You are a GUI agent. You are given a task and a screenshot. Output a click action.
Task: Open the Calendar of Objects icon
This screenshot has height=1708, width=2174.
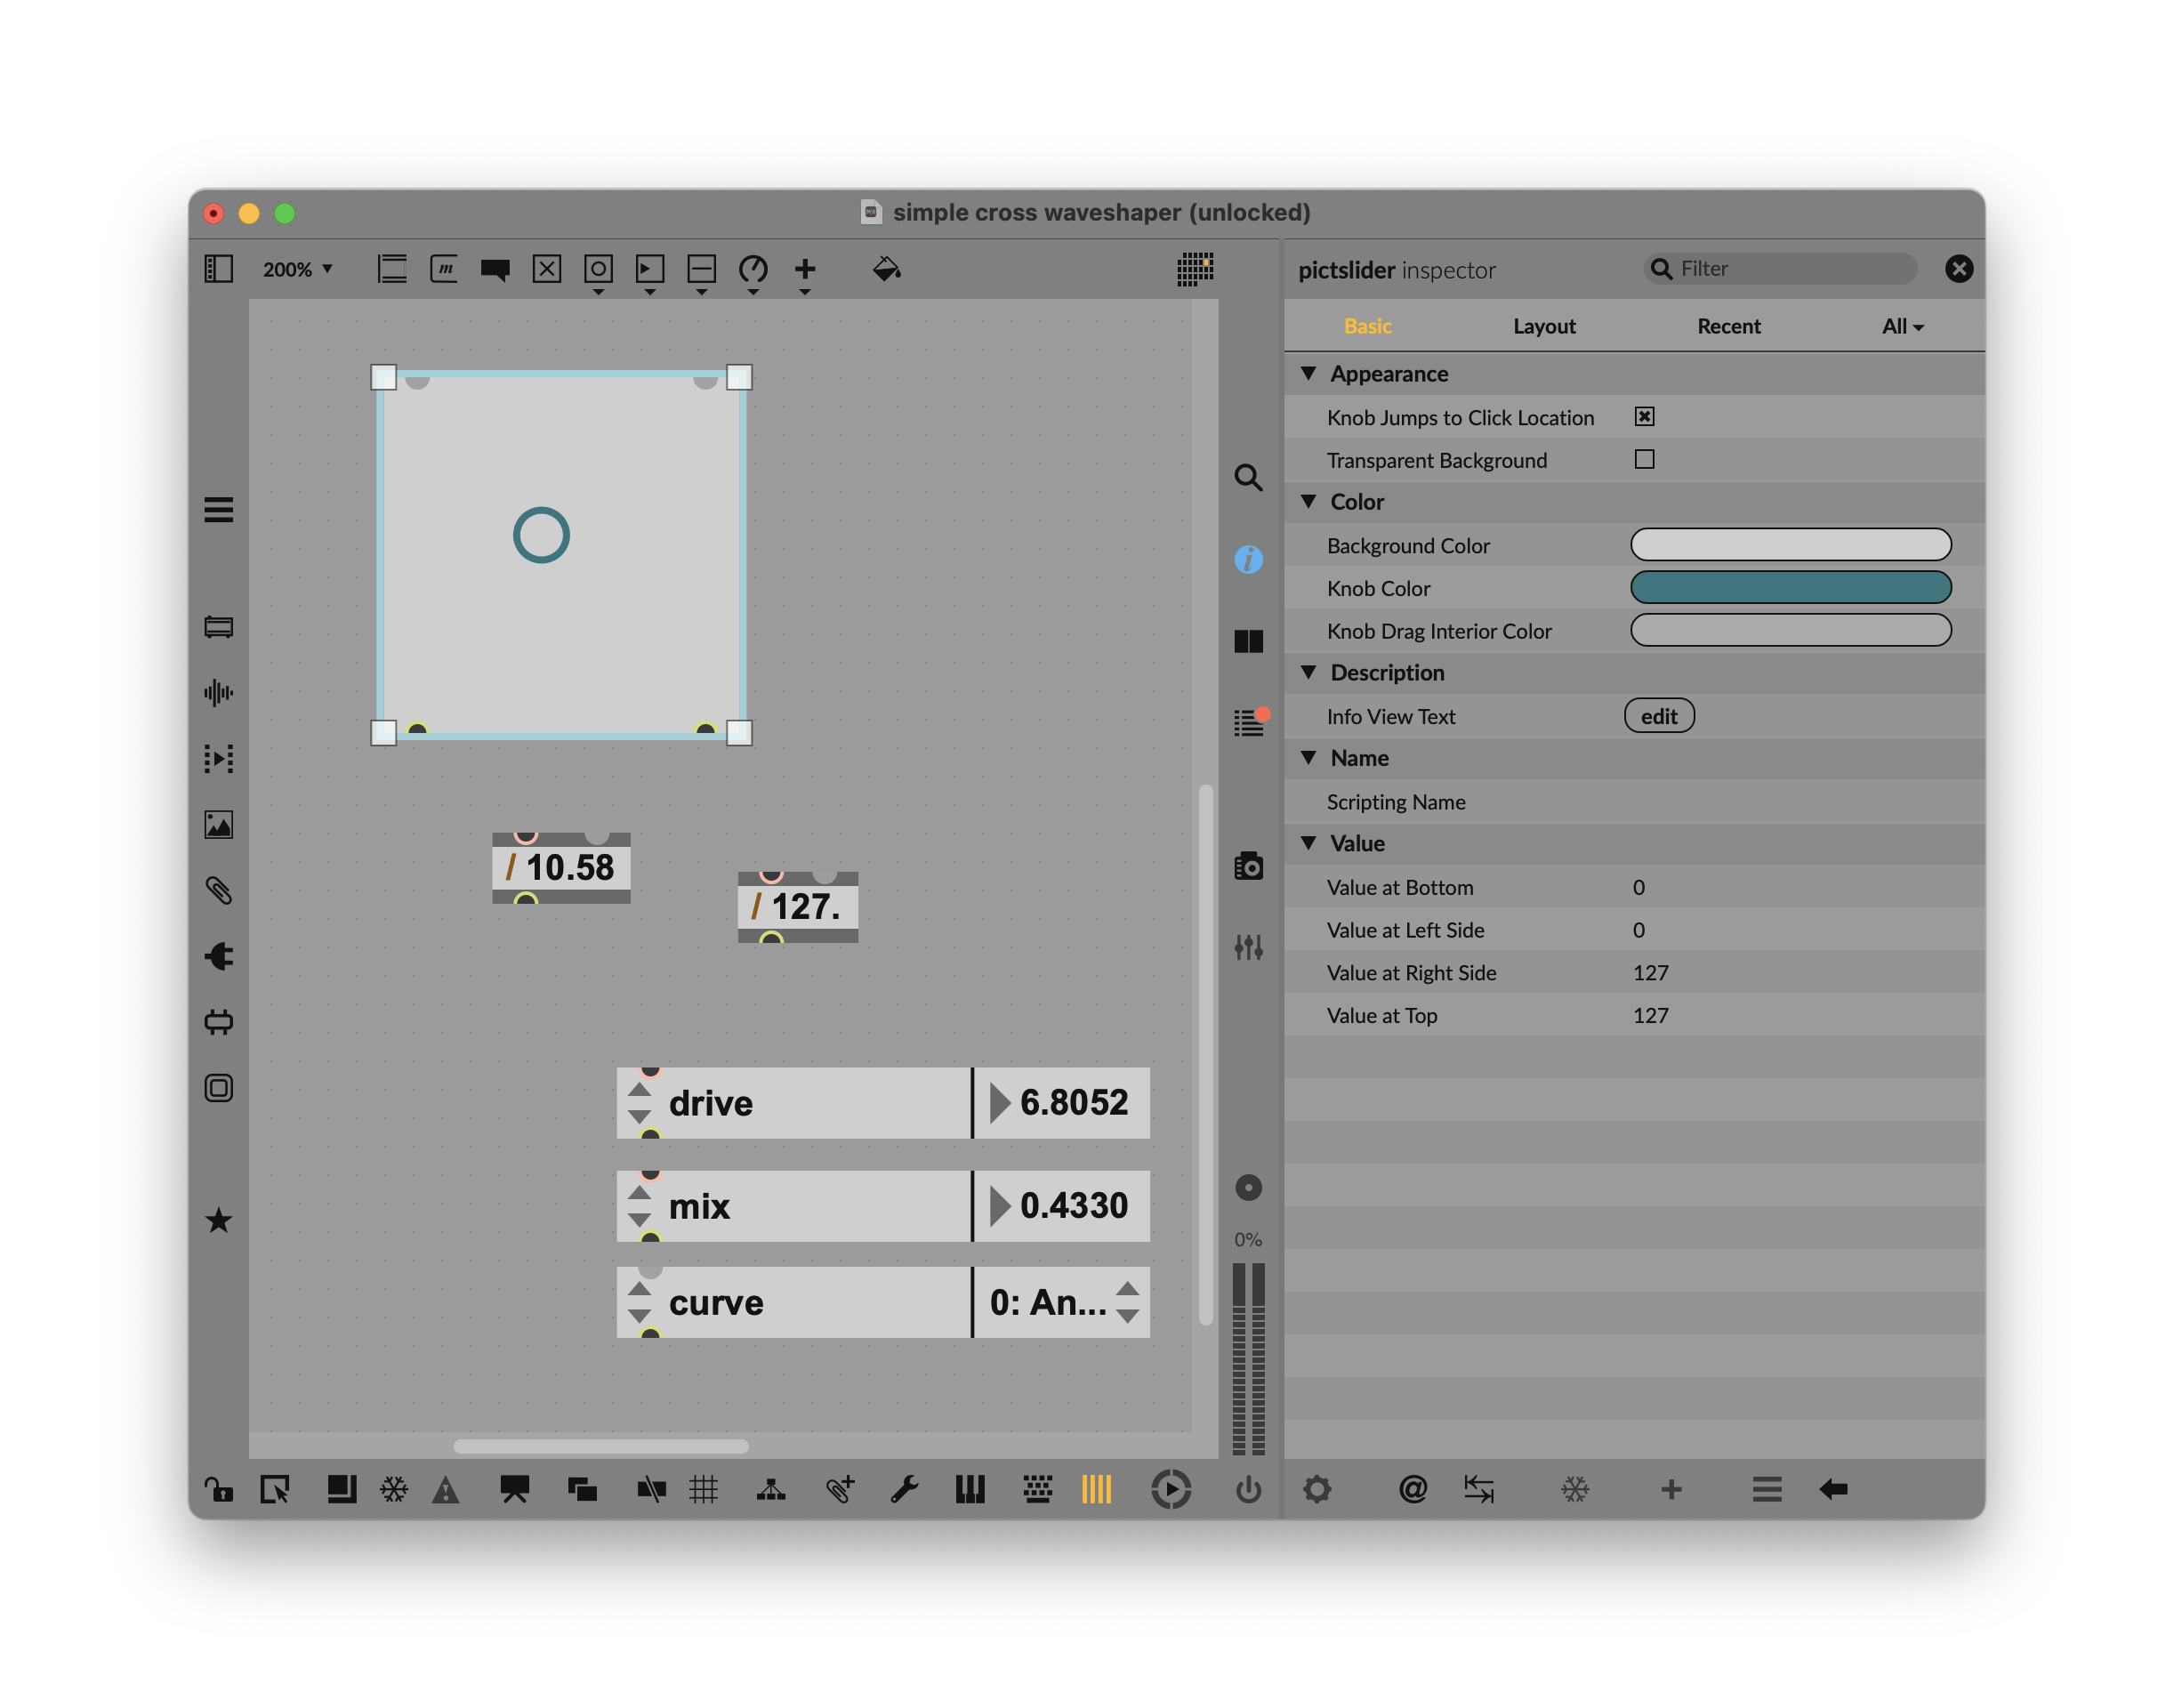(1195, 269)
